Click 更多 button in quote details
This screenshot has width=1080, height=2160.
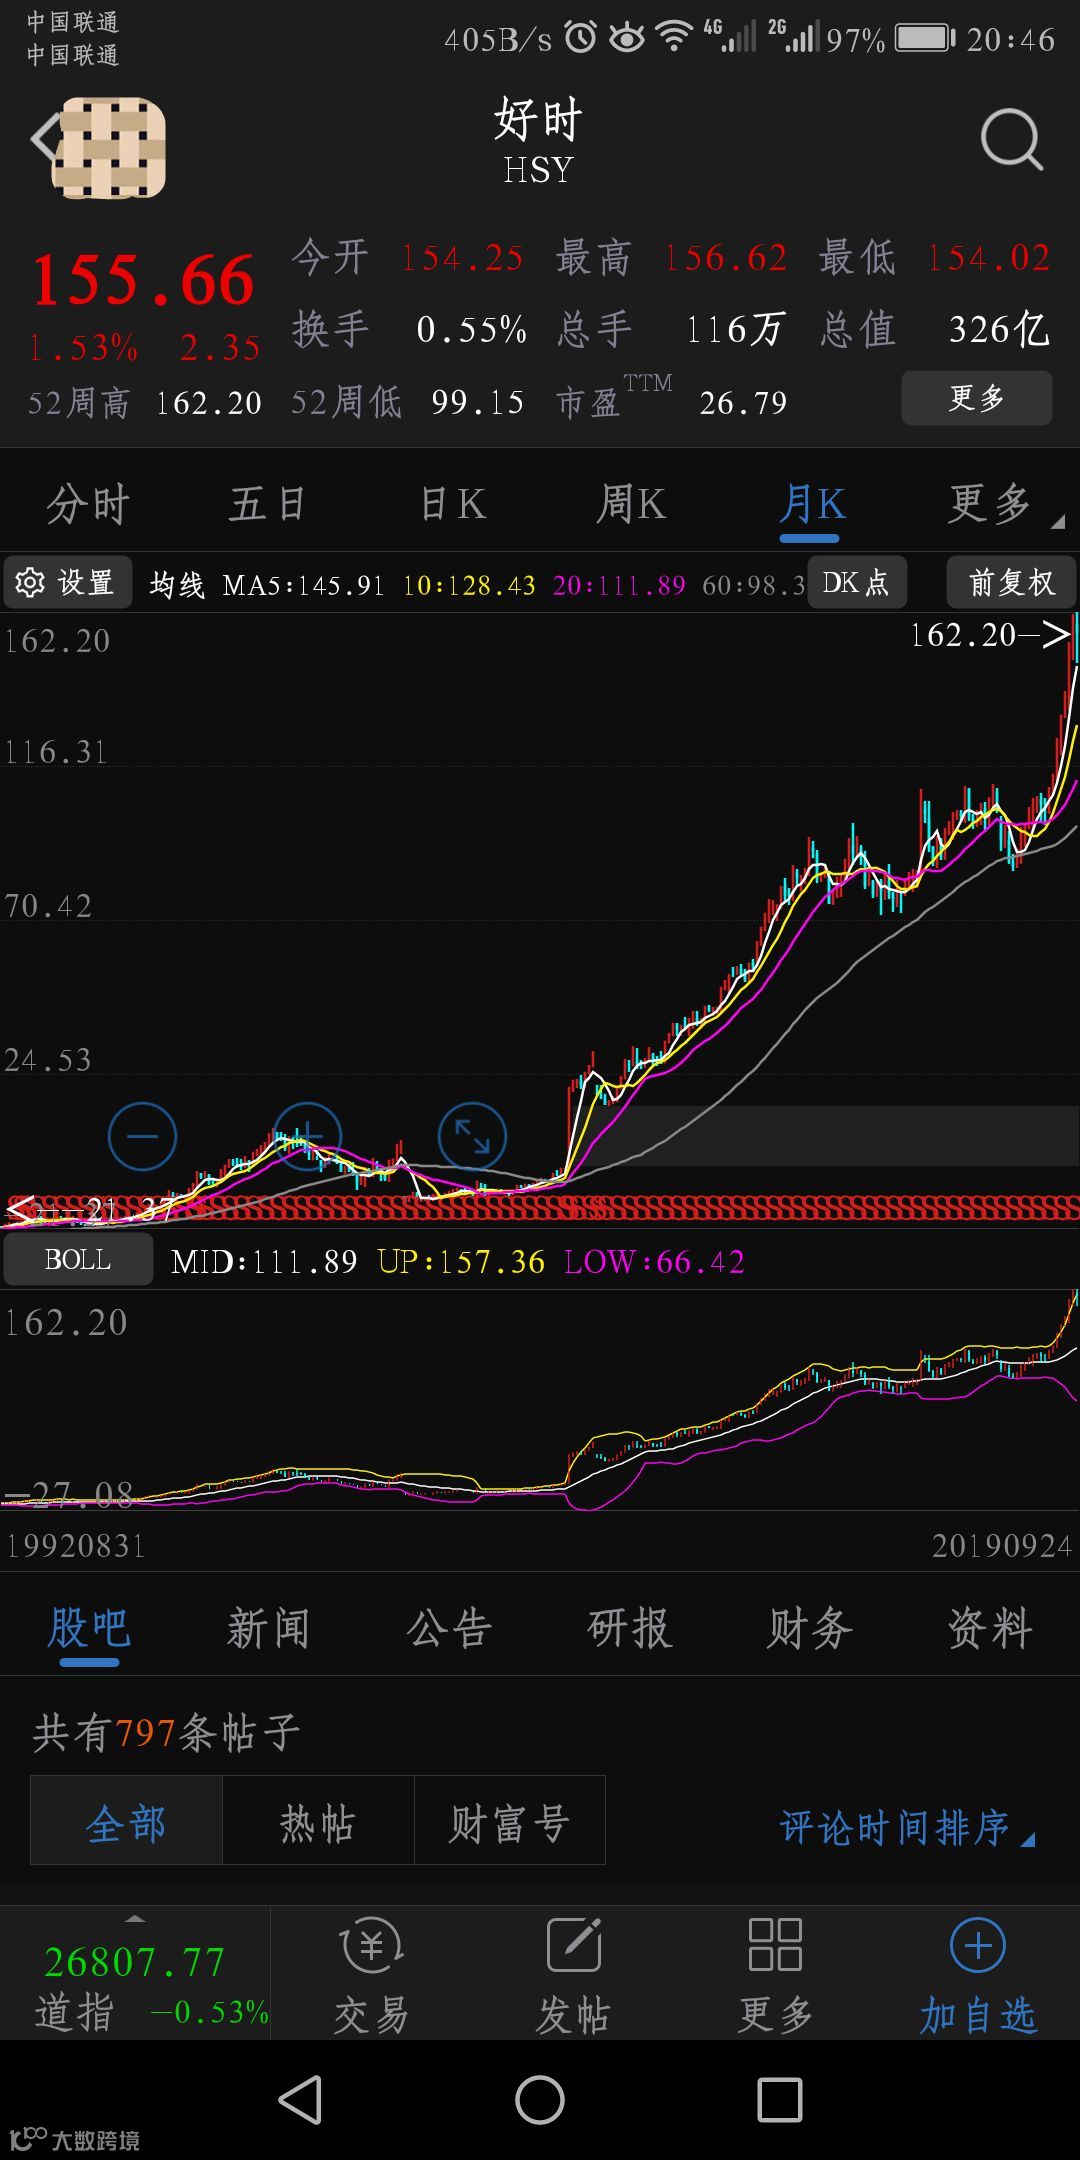977,398
